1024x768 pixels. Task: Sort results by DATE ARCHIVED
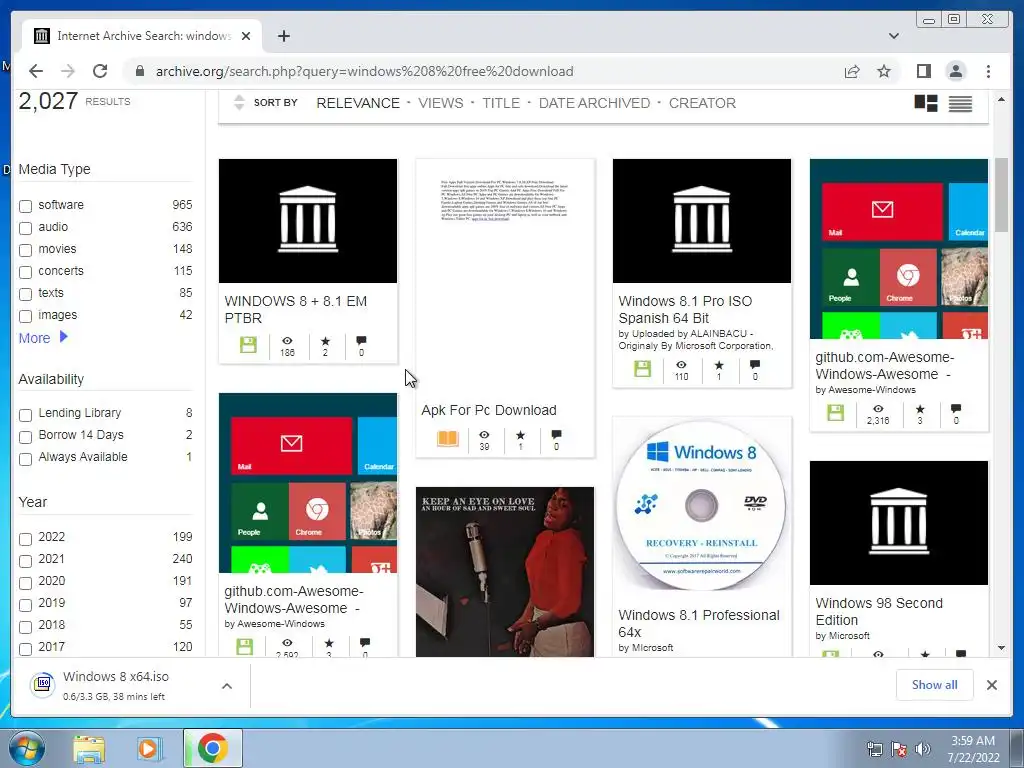[x=594, y=103]
